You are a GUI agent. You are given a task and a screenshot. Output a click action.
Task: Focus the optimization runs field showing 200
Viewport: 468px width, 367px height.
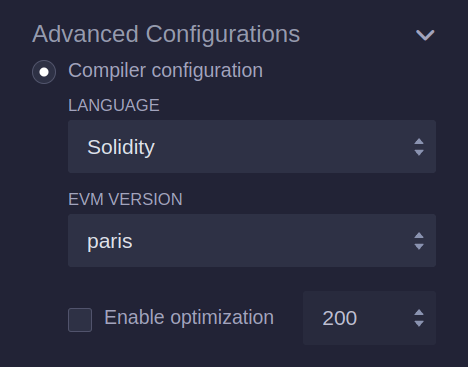(369, 318)
